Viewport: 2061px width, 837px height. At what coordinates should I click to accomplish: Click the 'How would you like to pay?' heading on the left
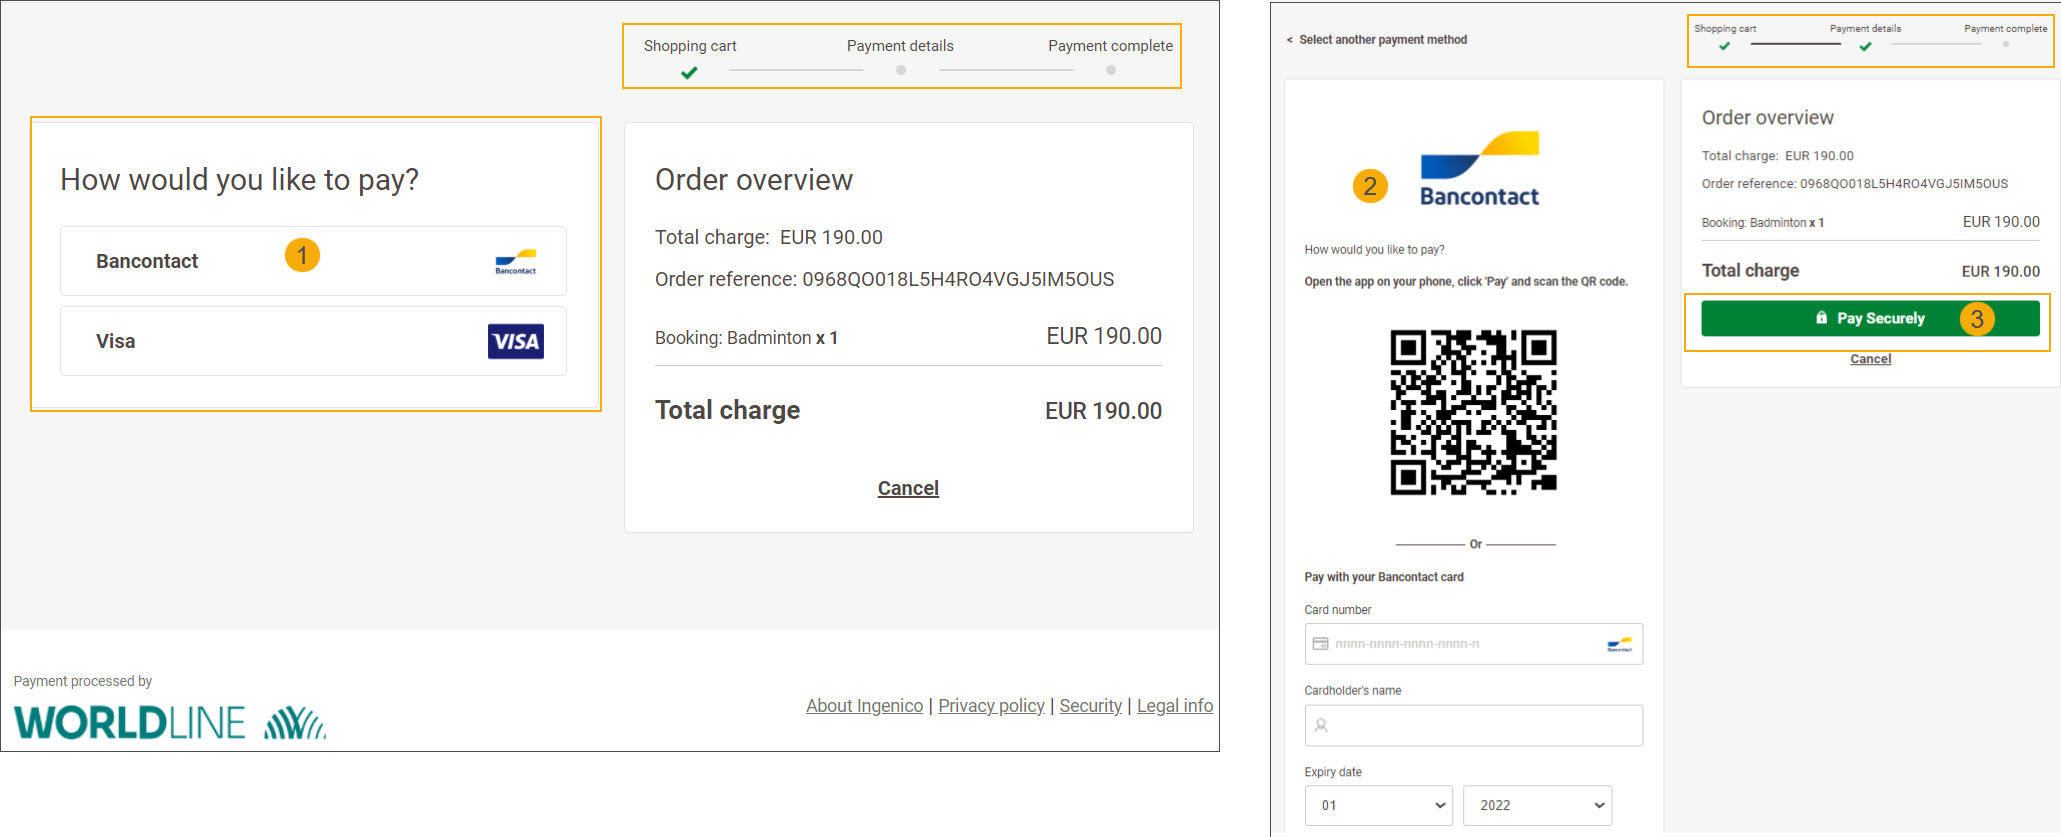point(239,180)
